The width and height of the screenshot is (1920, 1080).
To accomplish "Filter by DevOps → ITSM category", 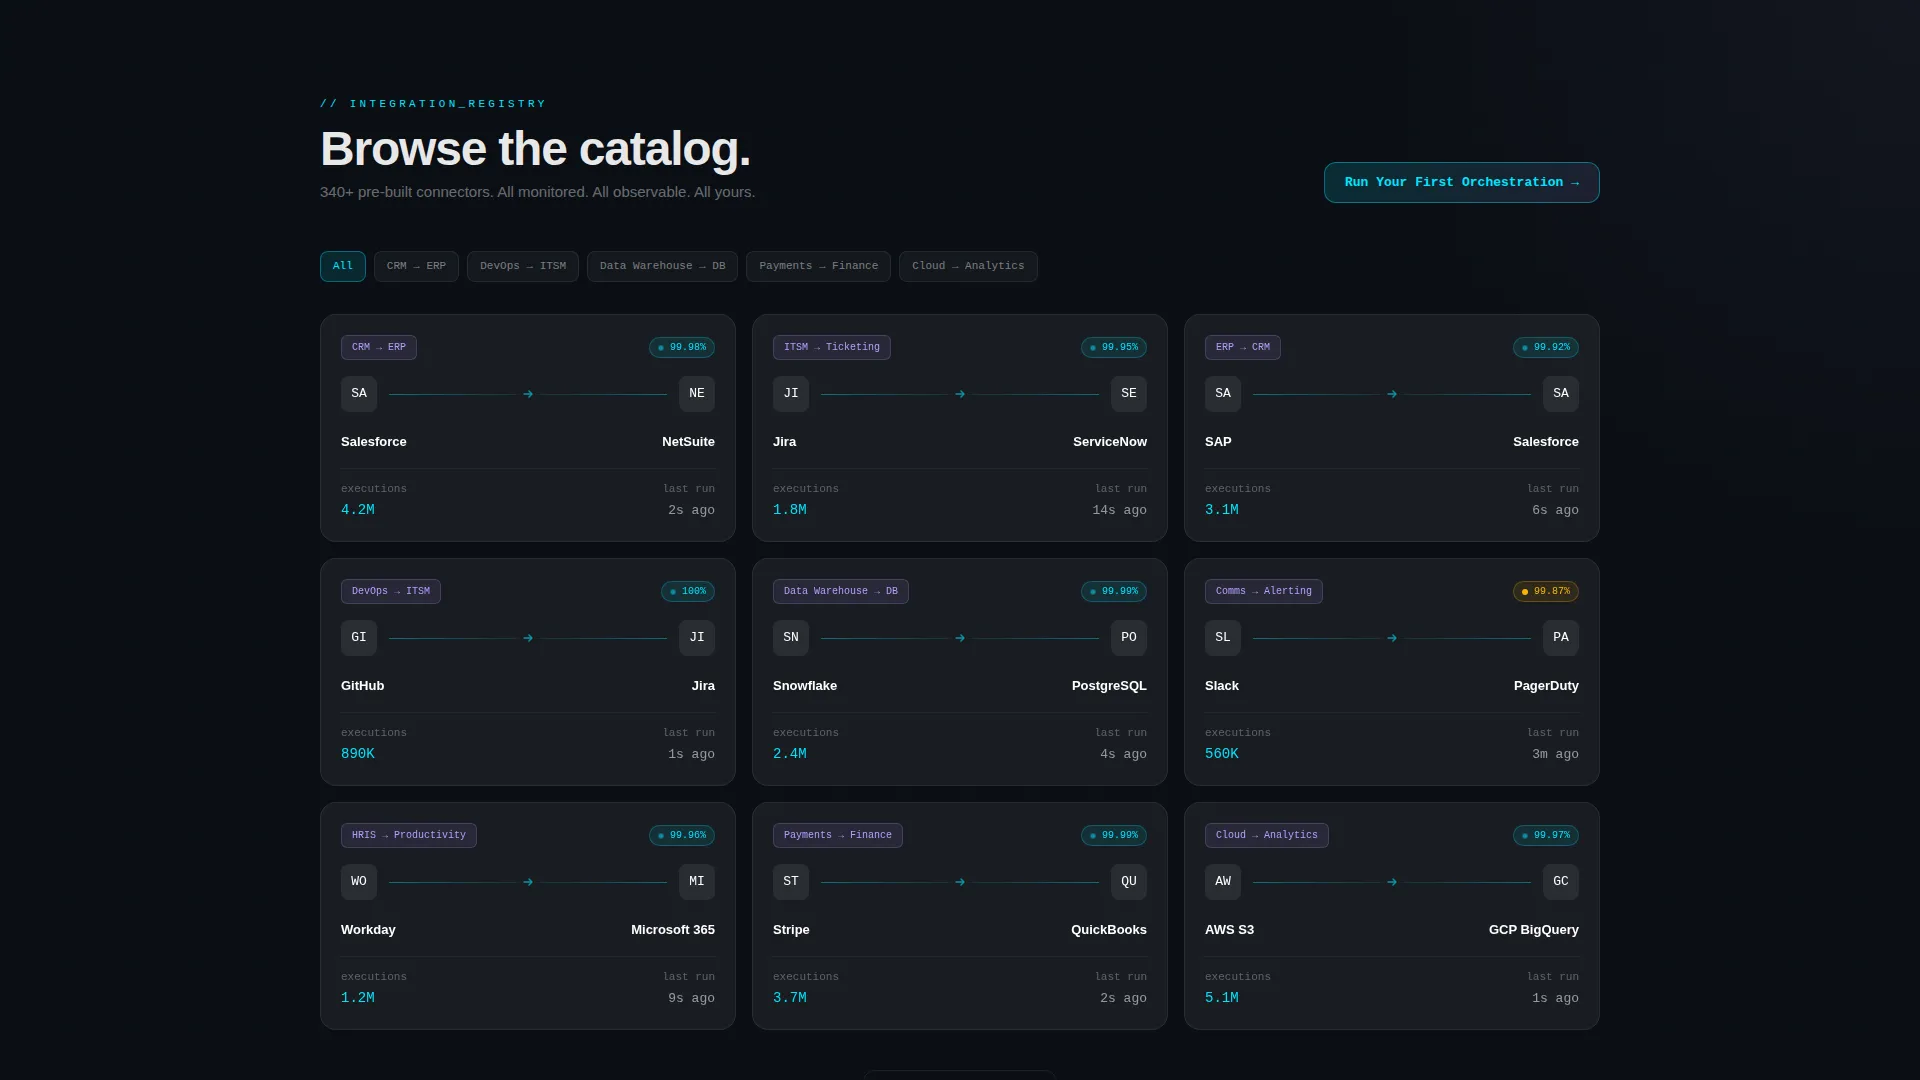I will 523,266.
